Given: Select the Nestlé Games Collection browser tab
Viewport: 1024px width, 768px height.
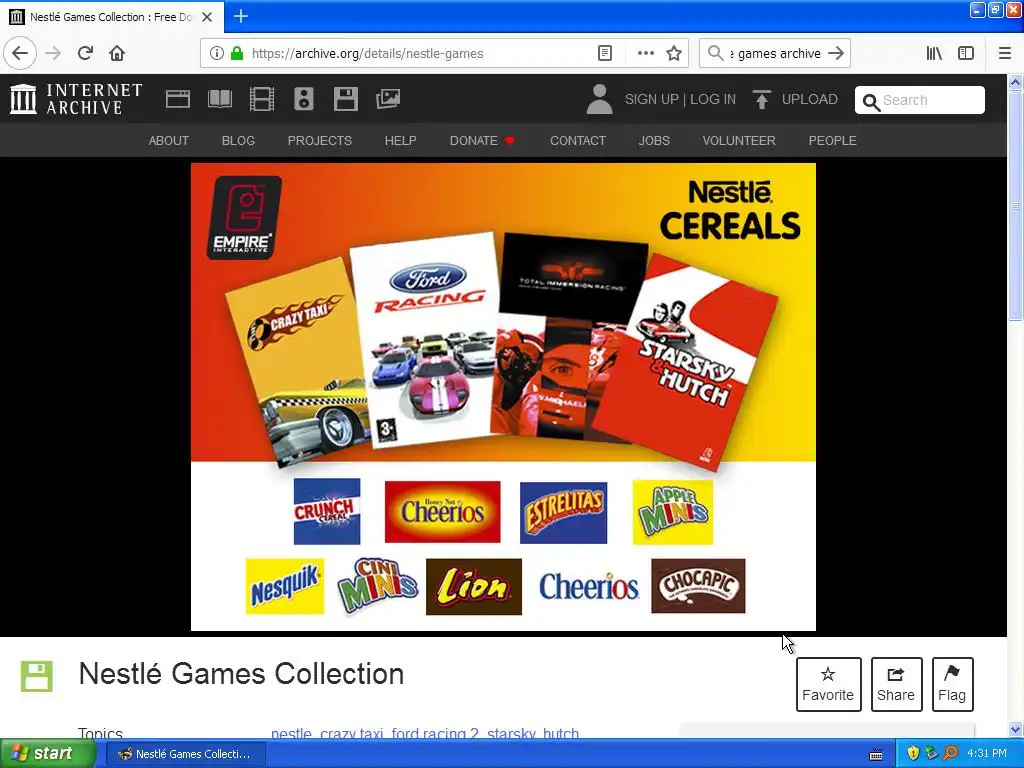Looking at the screenshot, I should click(112, 17).
